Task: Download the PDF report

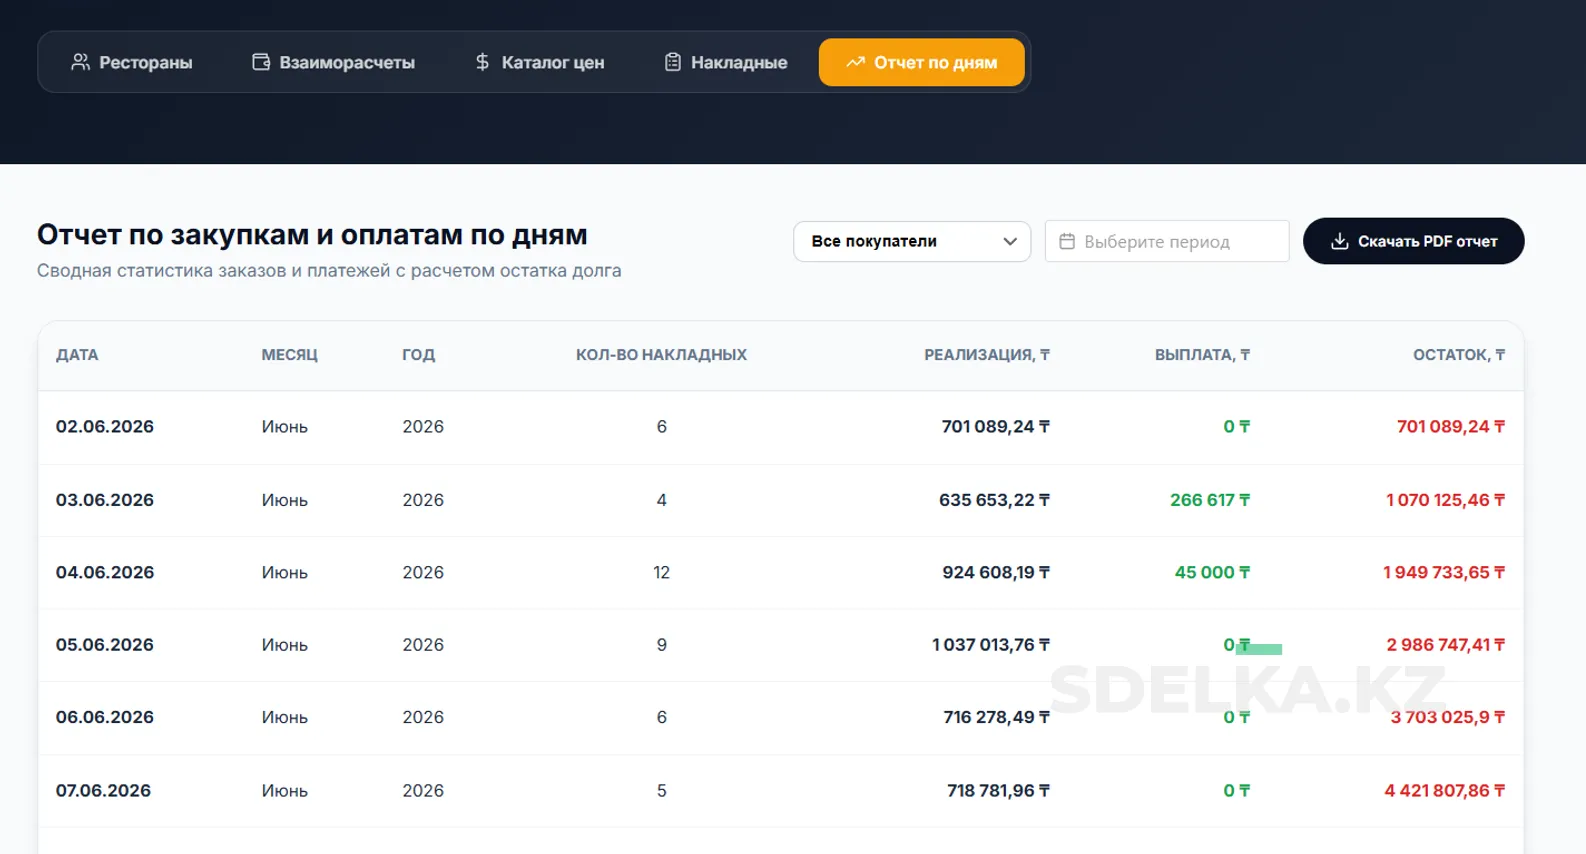Action: click(x=1413, y=241)
